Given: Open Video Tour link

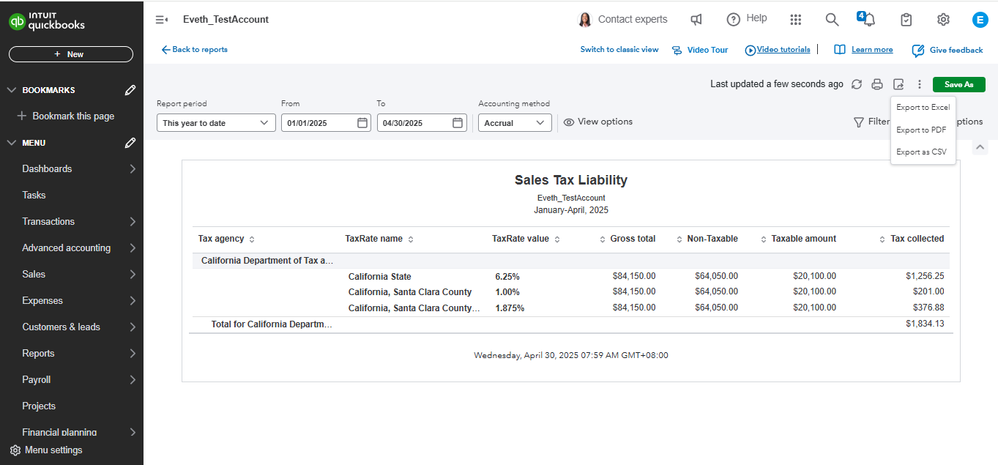Looking at the screenshot, I should click(x=700, y=50).
